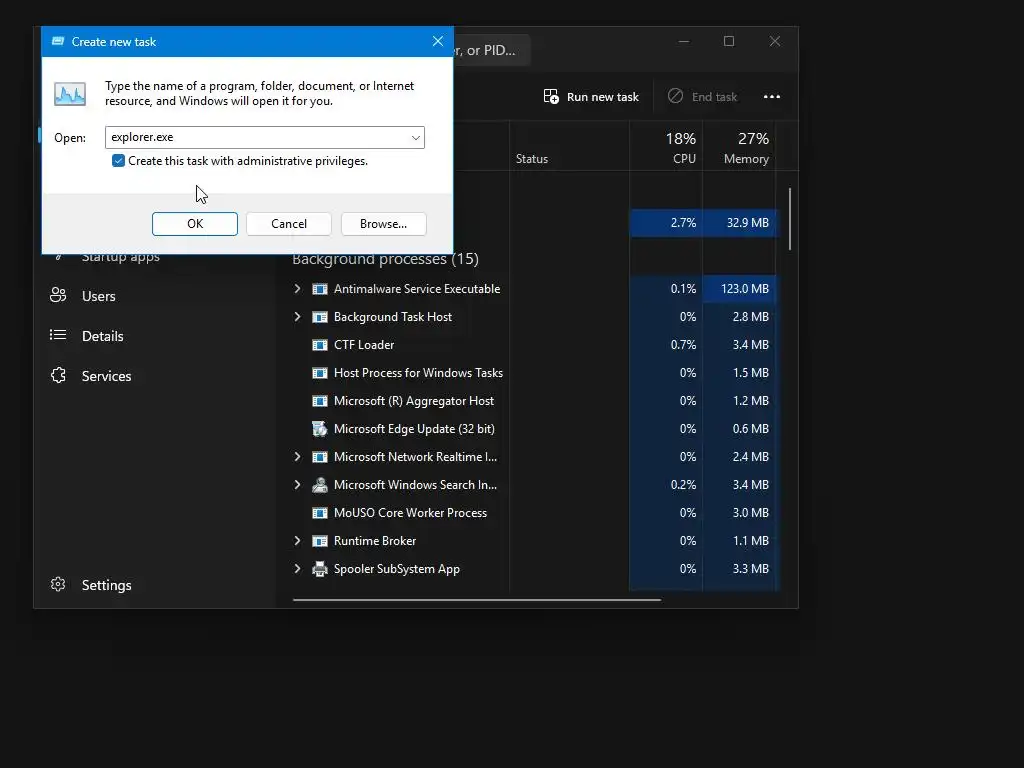This screenshot has height=768, width=1024.
Task: Select the CTF Loader process name
Action: pos(364,345)
